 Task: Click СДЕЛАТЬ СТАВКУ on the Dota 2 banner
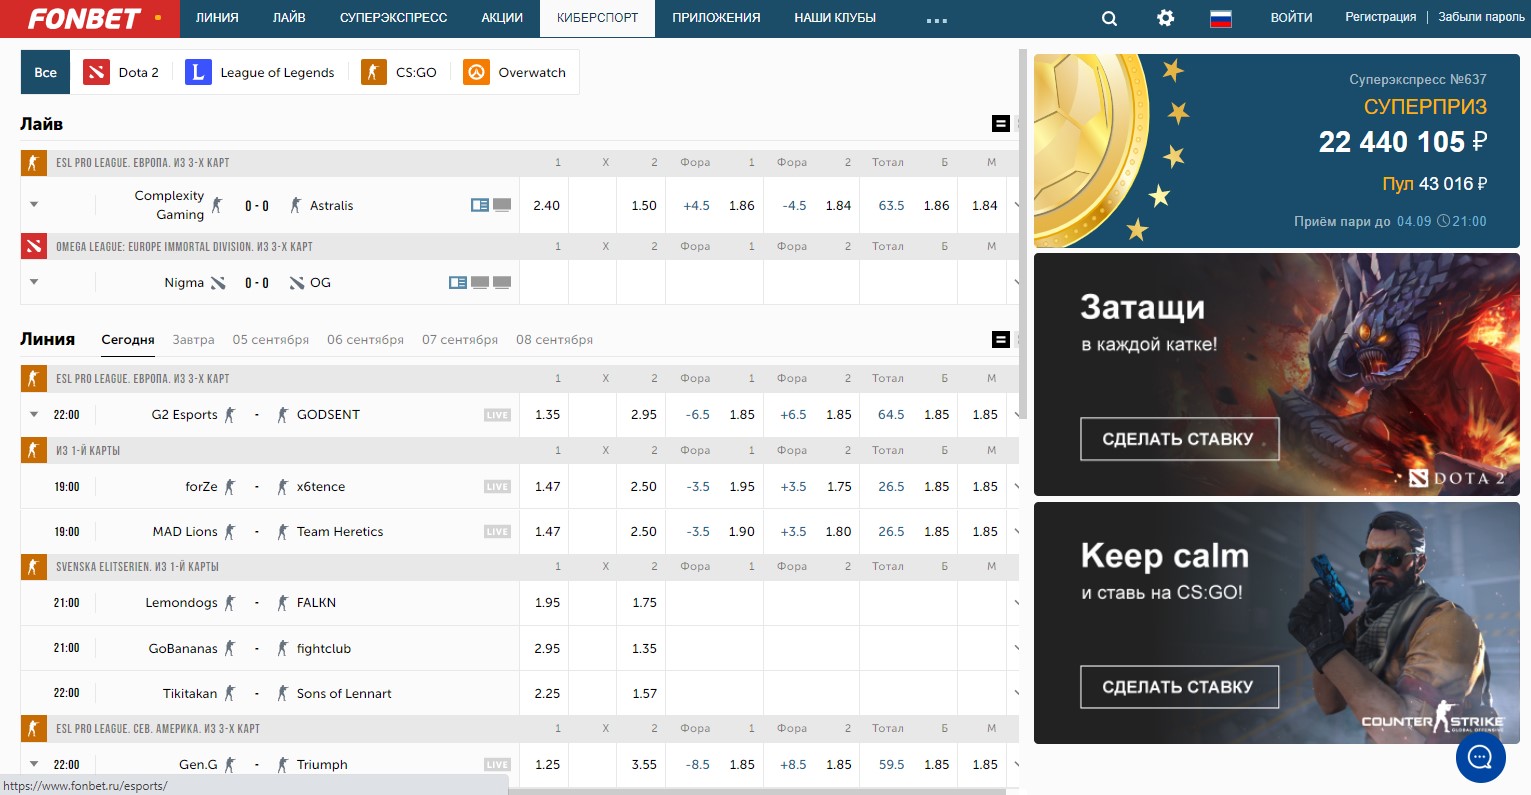coord(1179,439)
